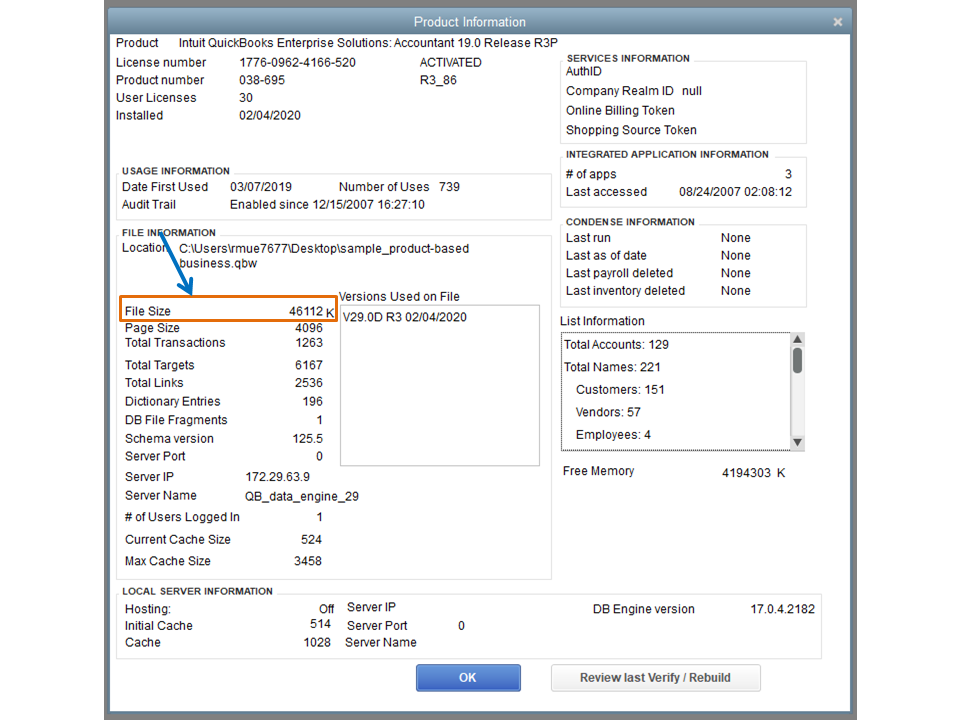Click Total Links value 2536
This screenshot has height=720, width=960.
tap(309, 383)
